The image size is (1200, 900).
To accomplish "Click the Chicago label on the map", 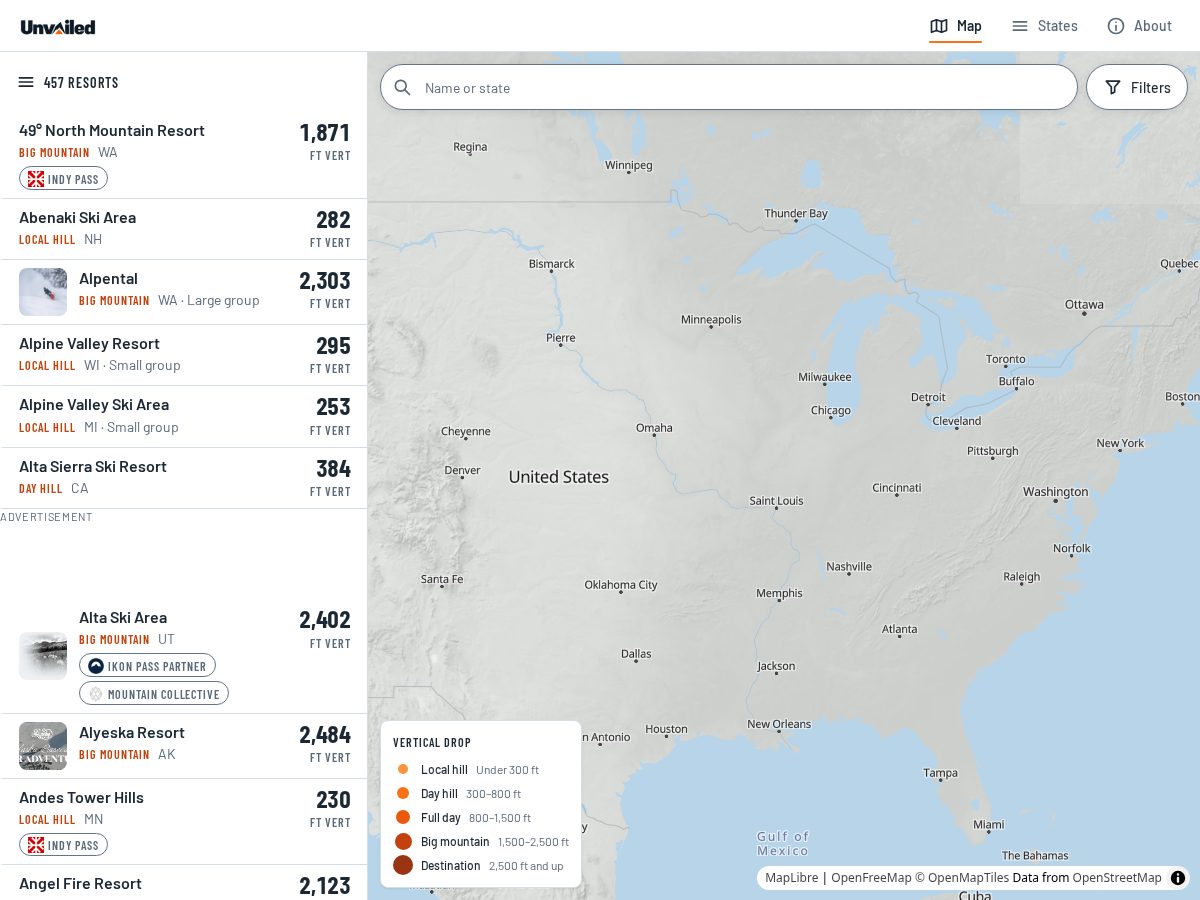I will [x=831, y=410].
